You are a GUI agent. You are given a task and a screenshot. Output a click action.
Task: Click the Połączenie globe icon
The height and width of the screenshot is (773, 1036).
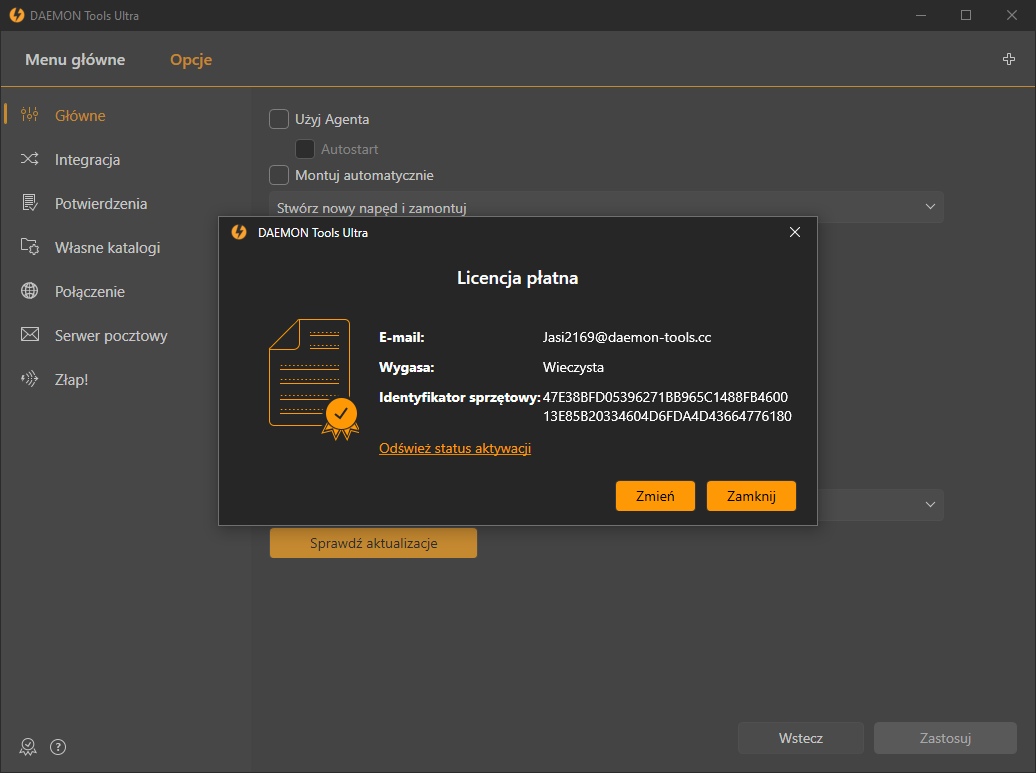tap(29, 291)
